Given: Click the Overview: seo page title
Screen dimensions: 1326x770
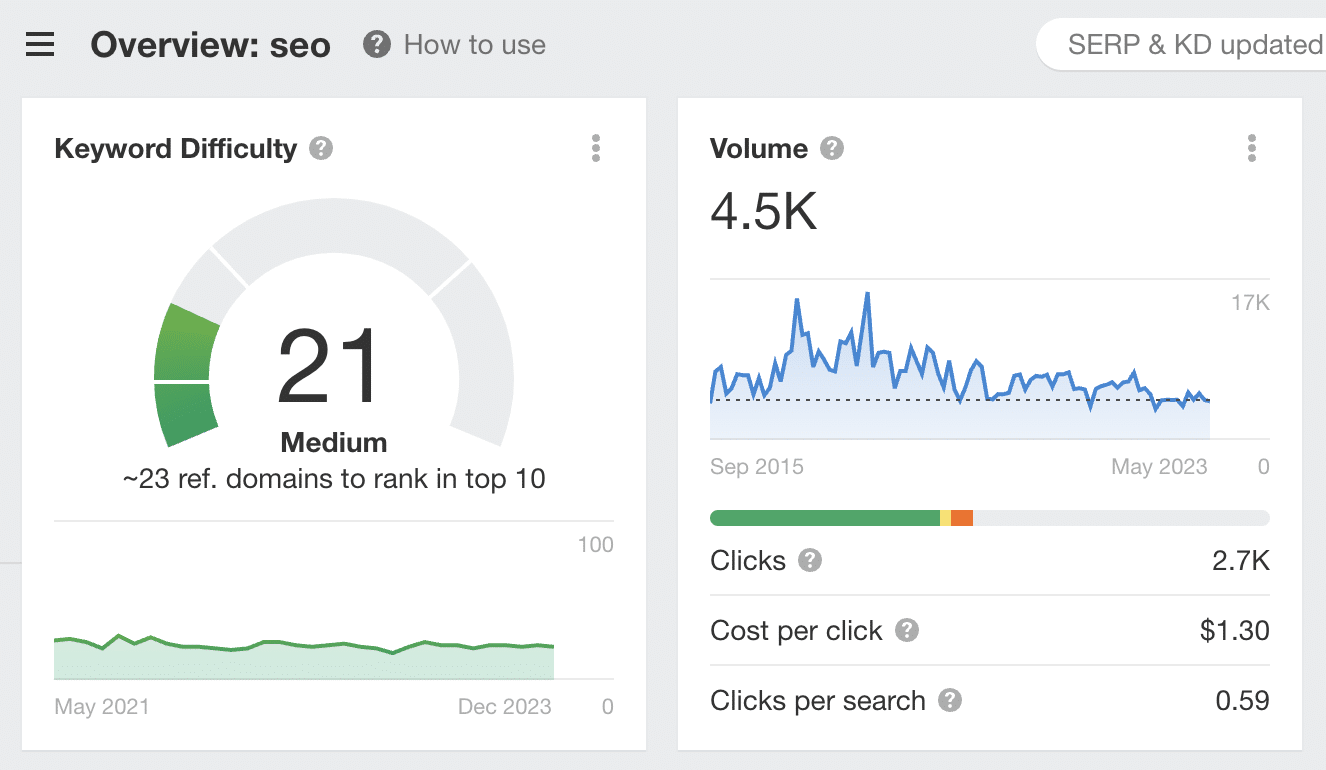Looking at the screenshot, I should (x=211, y=45).
